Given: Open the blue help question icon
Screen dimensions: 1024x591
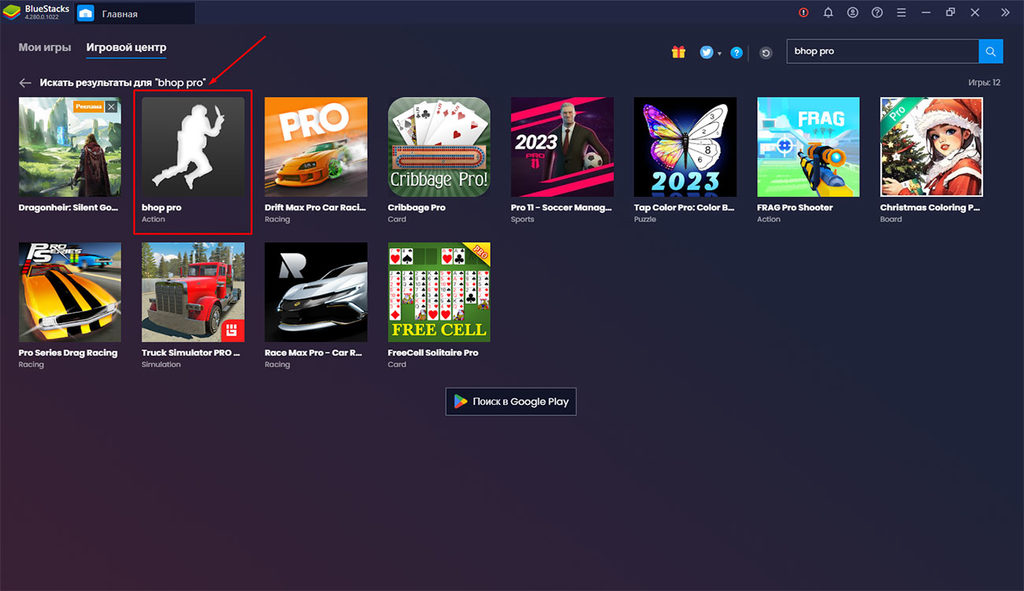Looking at the screenshot, I should tap(737, 53).
